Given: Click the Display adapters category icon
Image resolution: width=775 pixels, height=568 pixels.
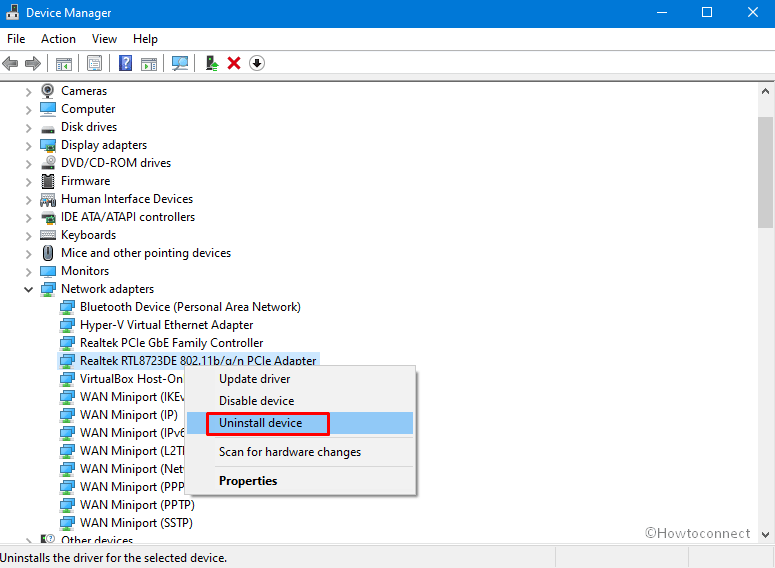Looking at the screenshot, I should (x=48, y=145).
